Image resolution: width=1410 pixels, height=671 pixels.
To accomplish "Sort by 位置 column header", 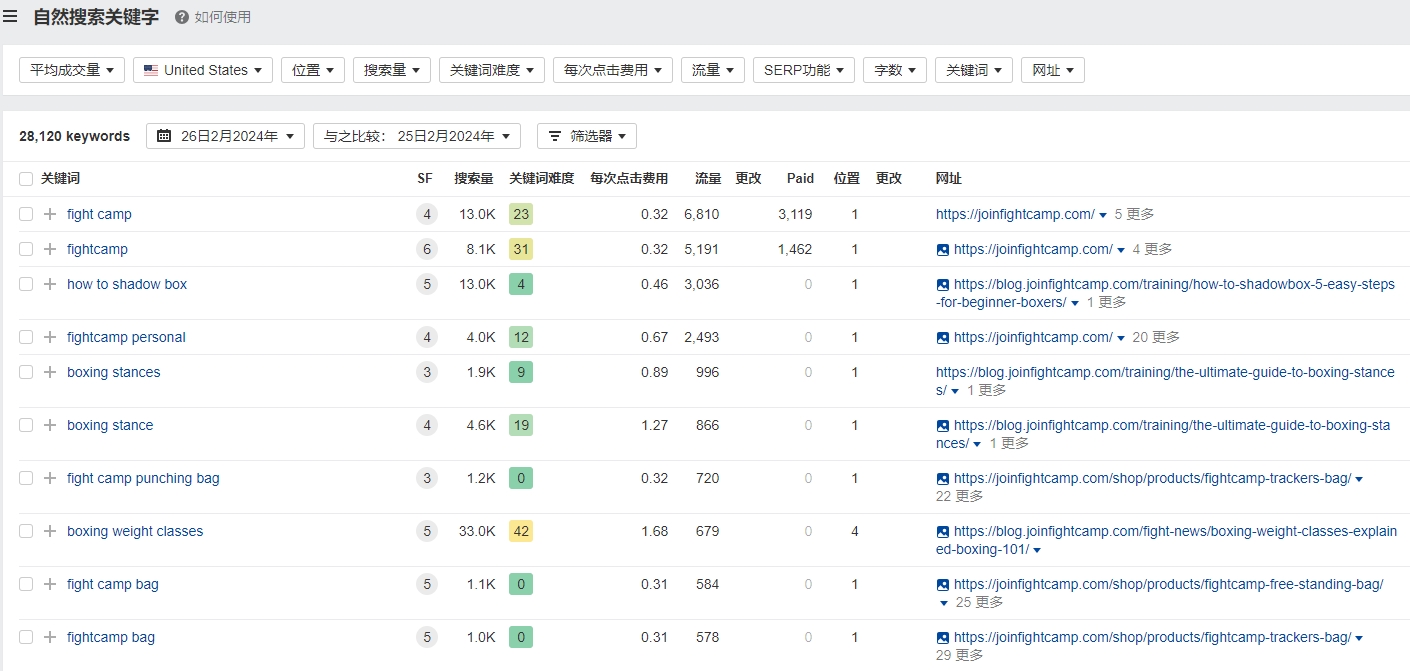I will click(847, 179).
